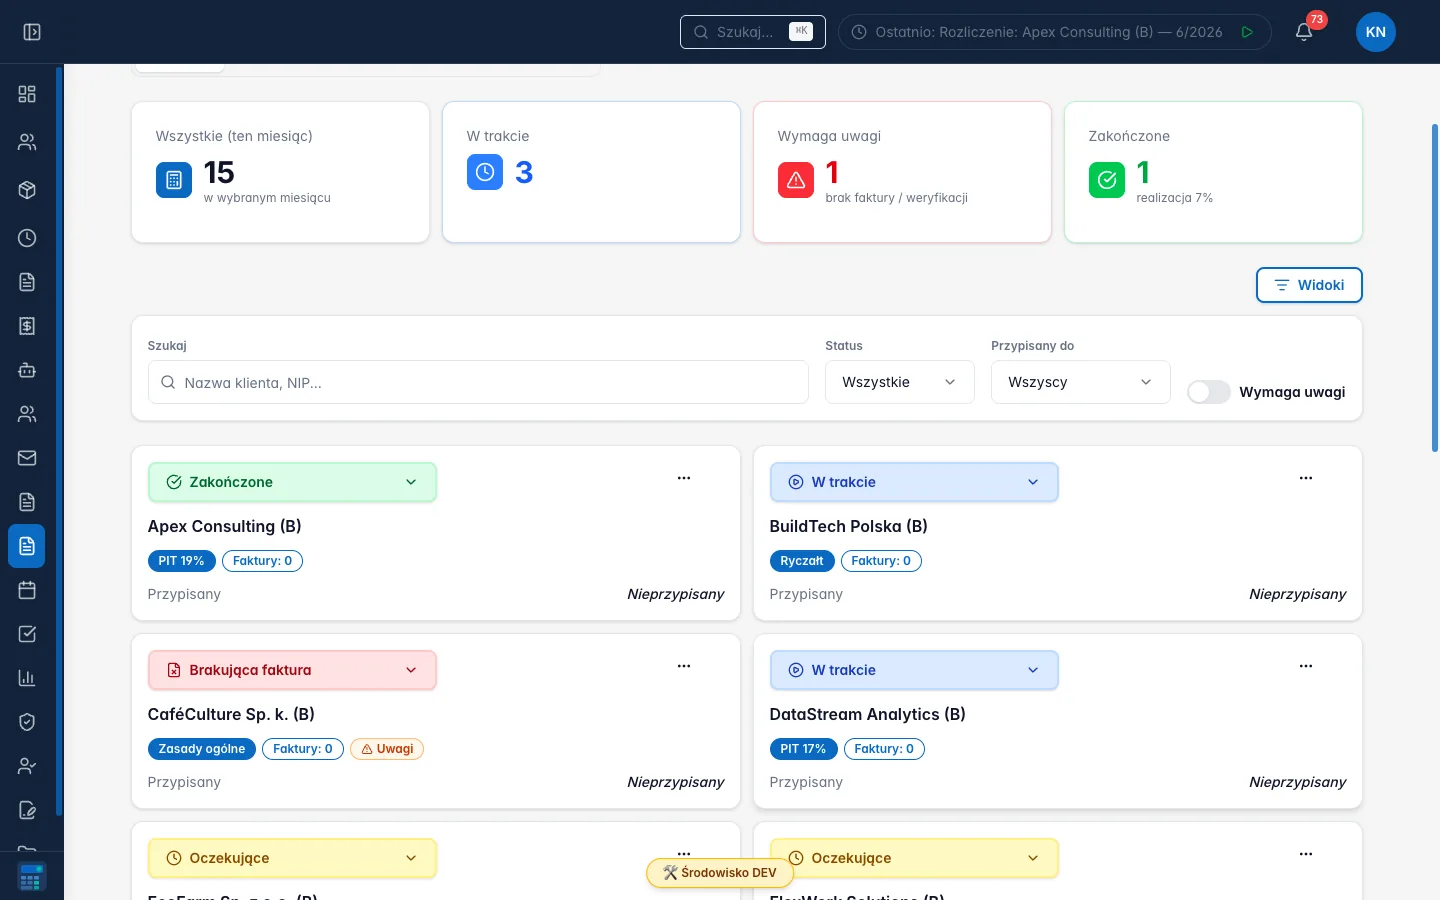This screenshot has width=1440, height=900.
Task: Open the mail envelope icon in sidebar
Action: (x=27, y=458)
